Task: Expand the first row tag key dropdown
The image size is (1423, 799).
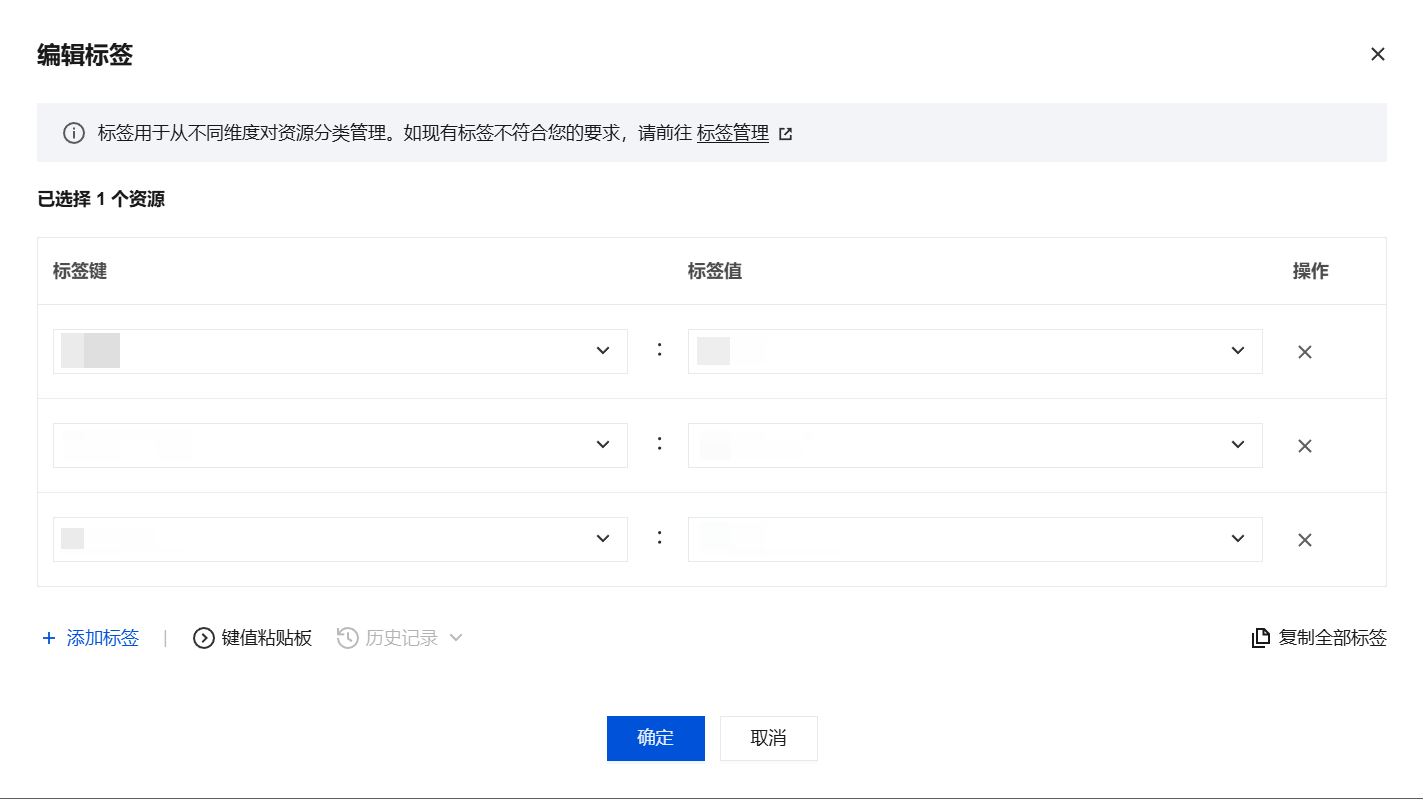Action: (602, 351)
